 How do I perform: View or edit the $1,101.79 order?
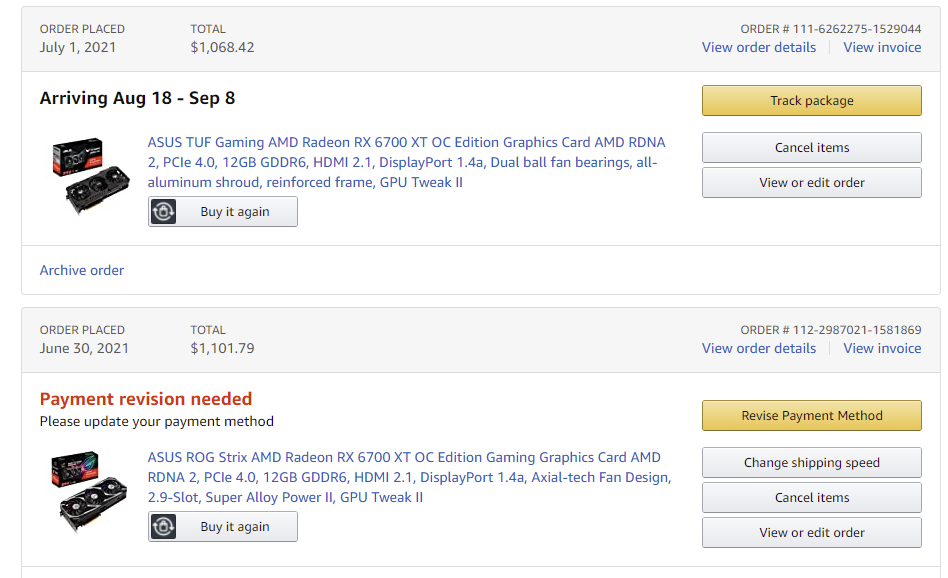(811, 533)
